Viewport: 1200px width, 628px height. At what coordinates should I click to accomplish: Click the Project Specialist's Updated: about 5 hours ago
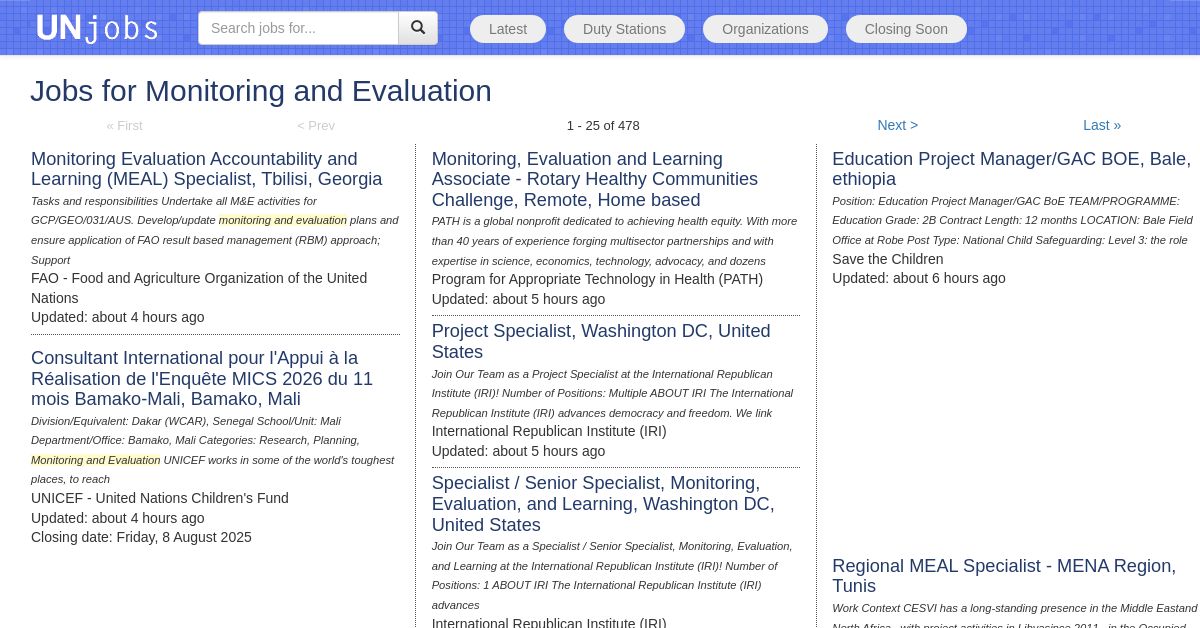(x=518, y=451)
